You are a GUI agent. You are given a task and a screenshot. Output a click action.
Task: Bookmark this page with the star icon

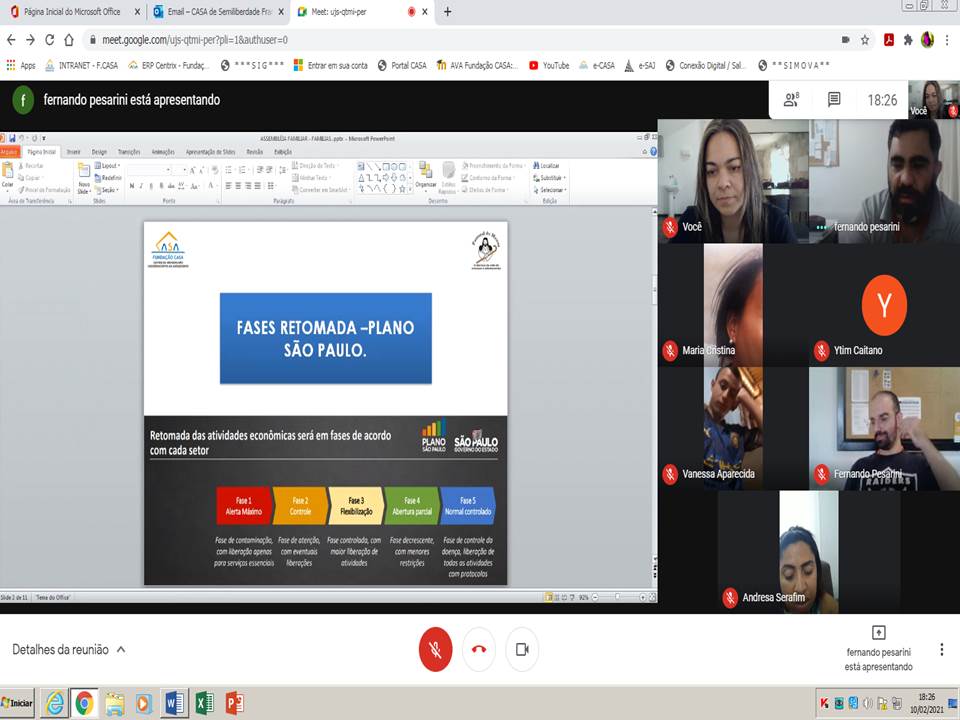pos(864,40)
